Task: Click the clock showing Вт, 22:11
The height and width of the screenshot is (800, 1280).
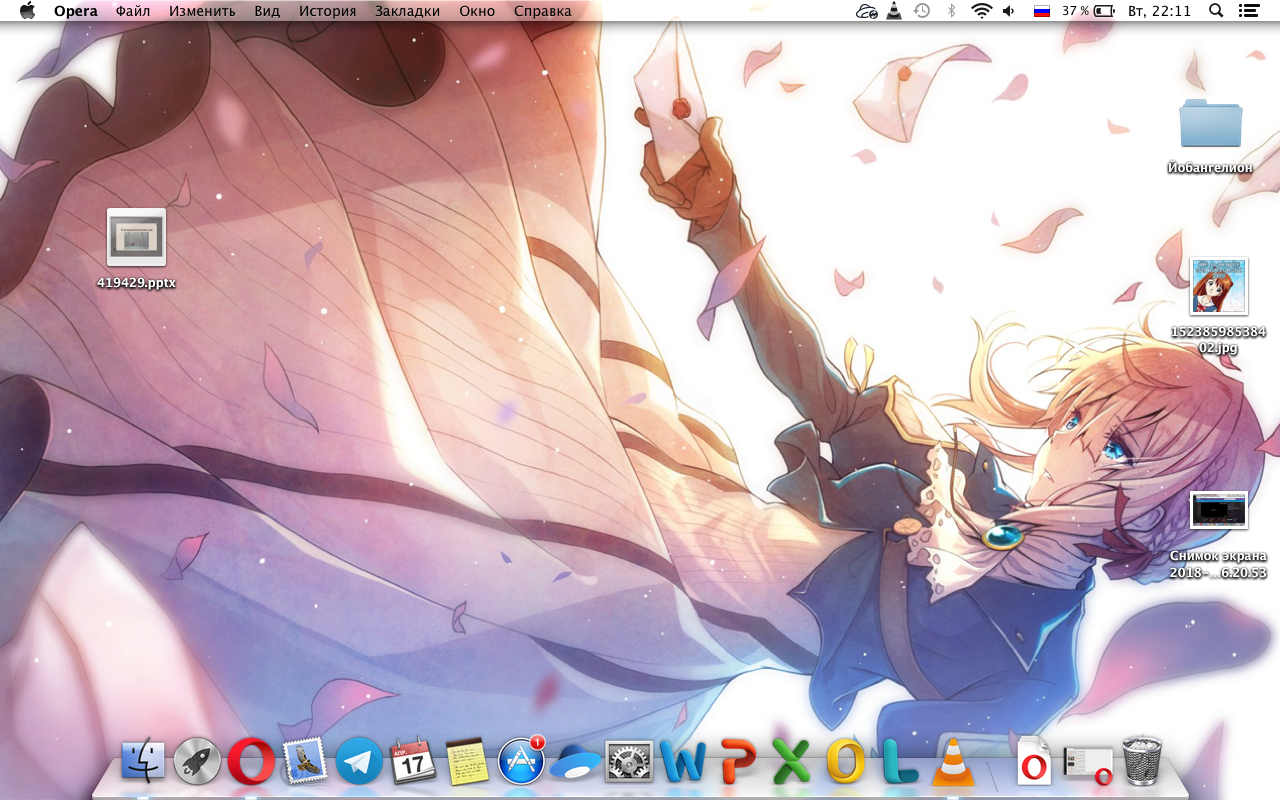Action: click(1159, 11)
